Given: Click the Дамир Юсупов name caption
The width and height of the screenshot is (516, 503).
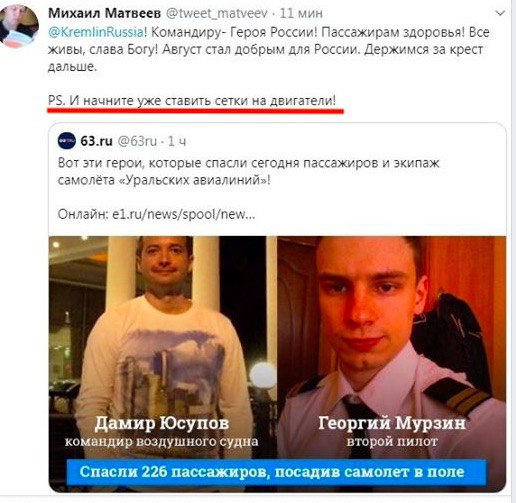Looking at the screenshot, I should click(x=162, y=423).
